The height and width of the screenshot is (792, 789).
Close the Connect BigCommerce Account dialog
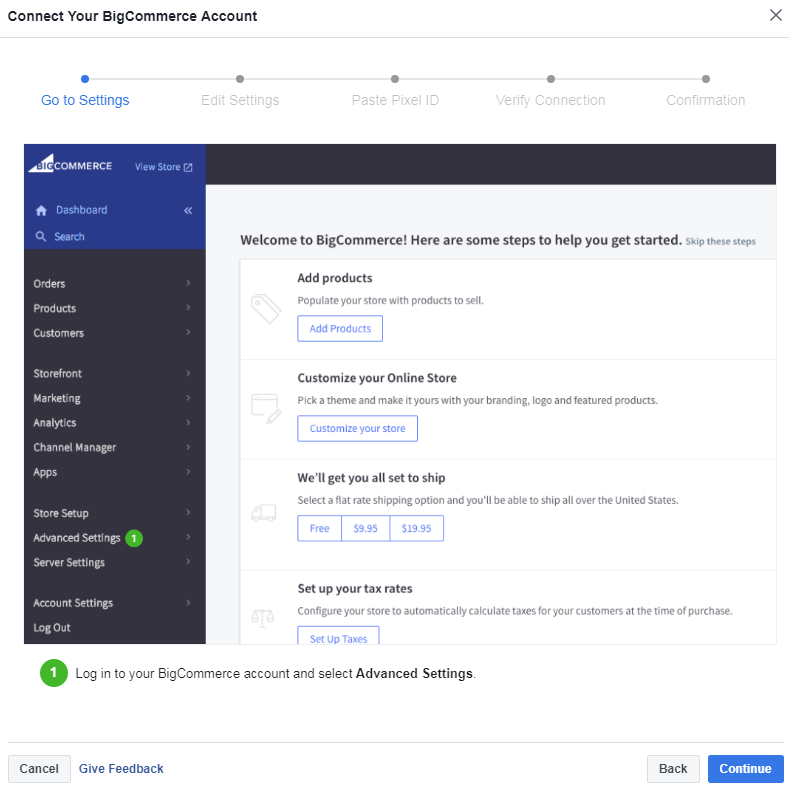775,15
